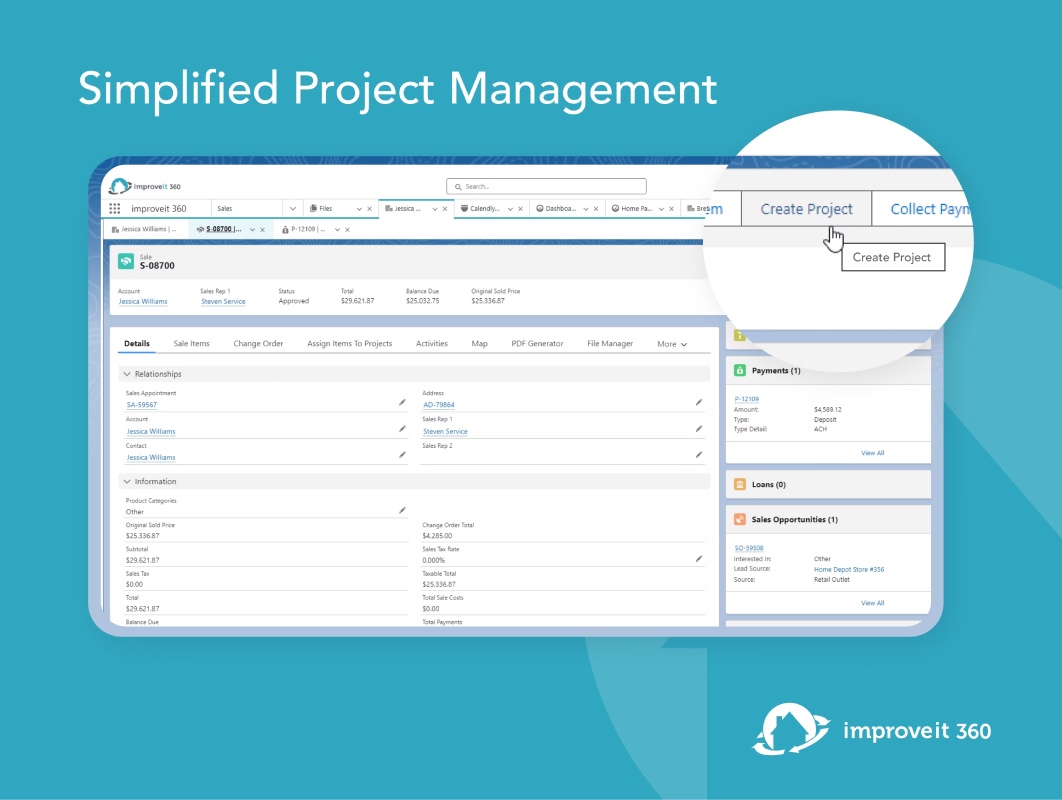
Task: Open Jessica tab dropdown chevron
Action: 435,209
